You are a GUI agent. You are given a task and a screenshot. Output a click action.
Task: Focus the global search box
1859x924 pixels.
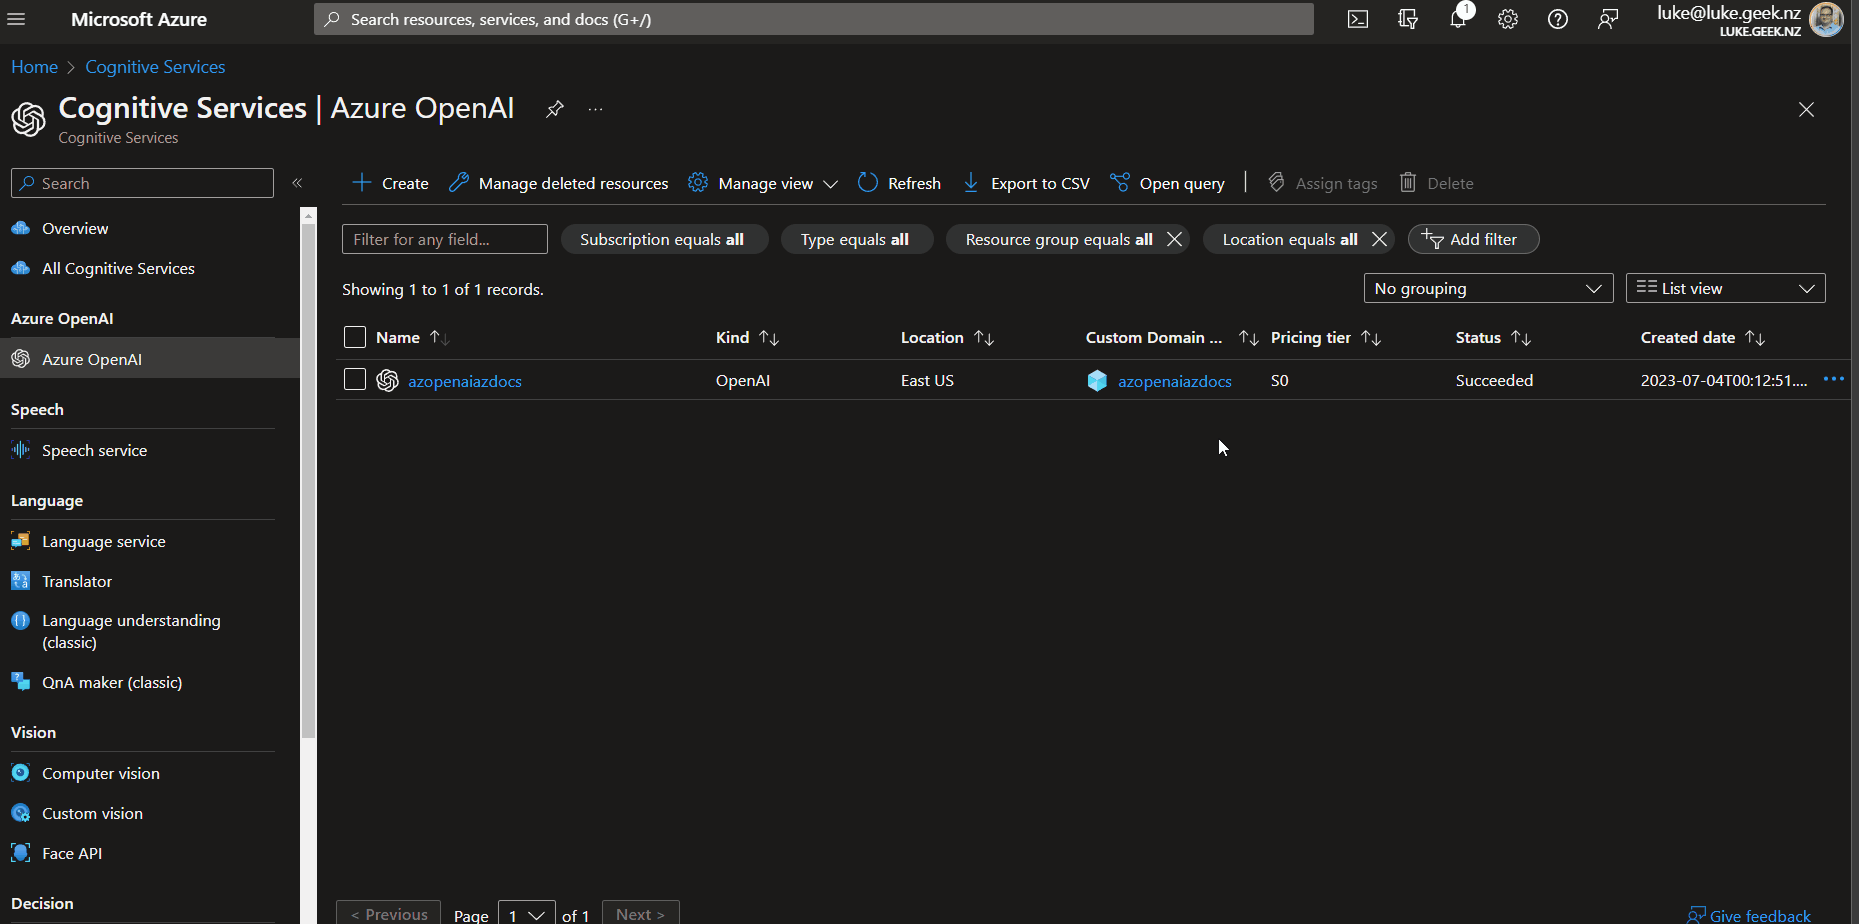click(814, 19)
